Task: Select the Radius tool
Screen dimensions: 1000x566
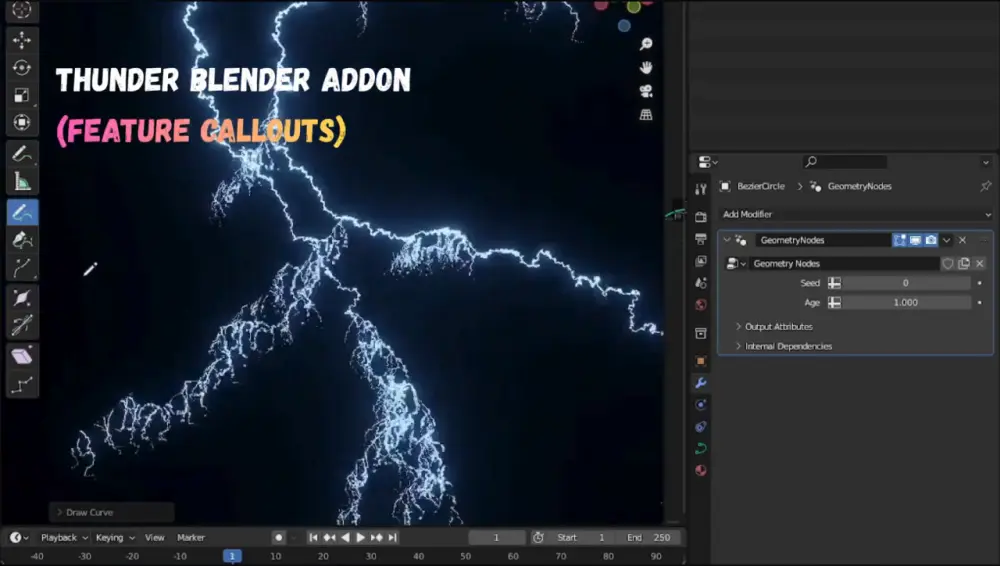Action: tap(22, 298)
